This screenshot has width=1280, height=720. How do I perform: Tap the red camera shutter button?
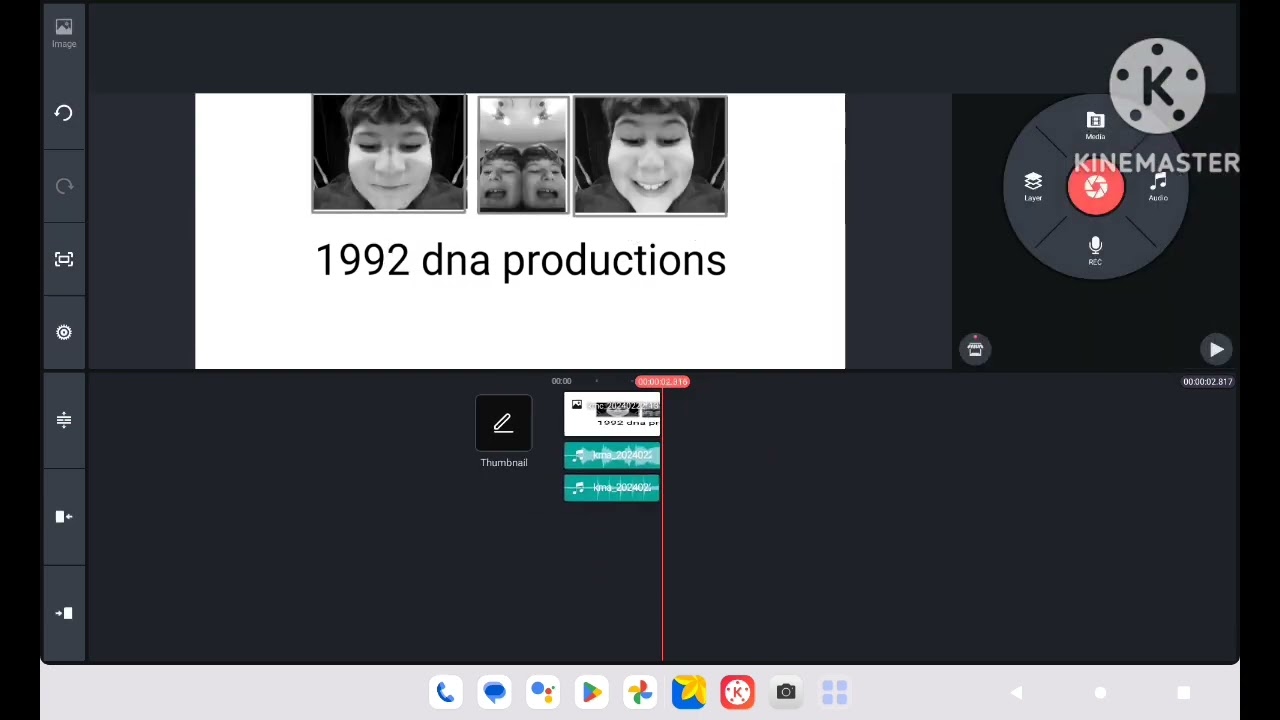1096,188
